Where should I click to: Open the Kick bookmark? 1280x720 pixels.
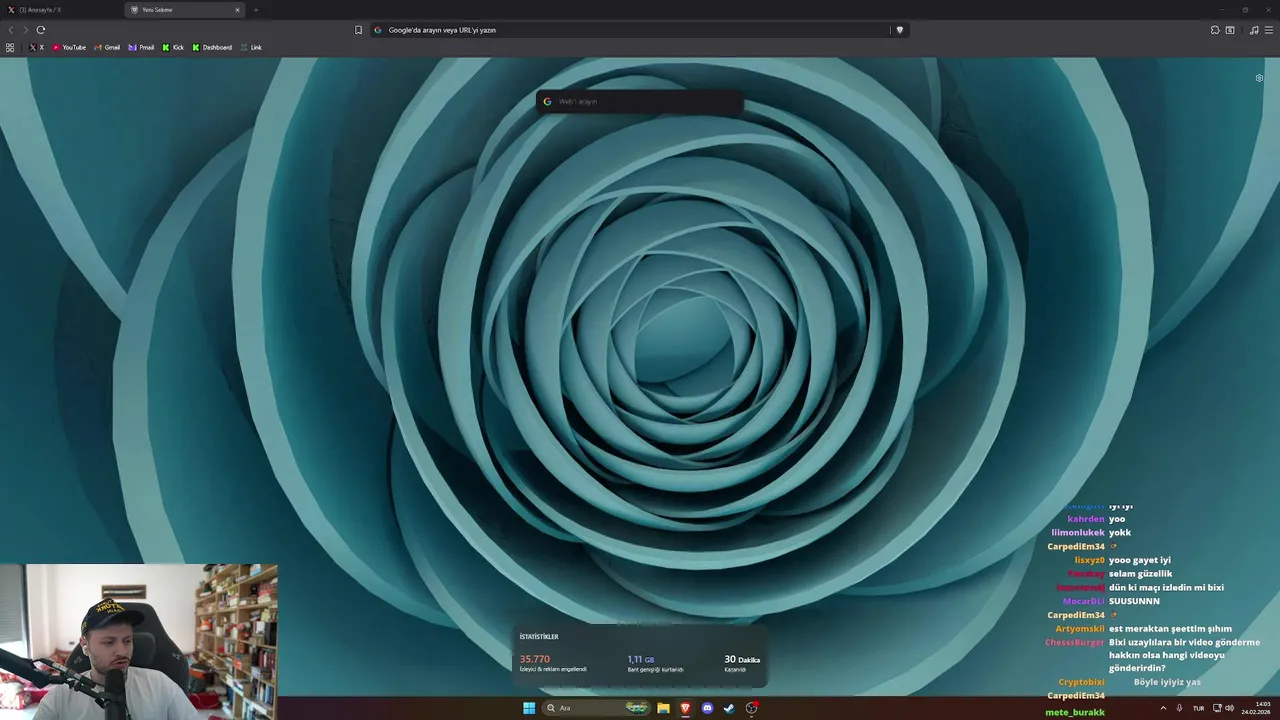(173, 47)
